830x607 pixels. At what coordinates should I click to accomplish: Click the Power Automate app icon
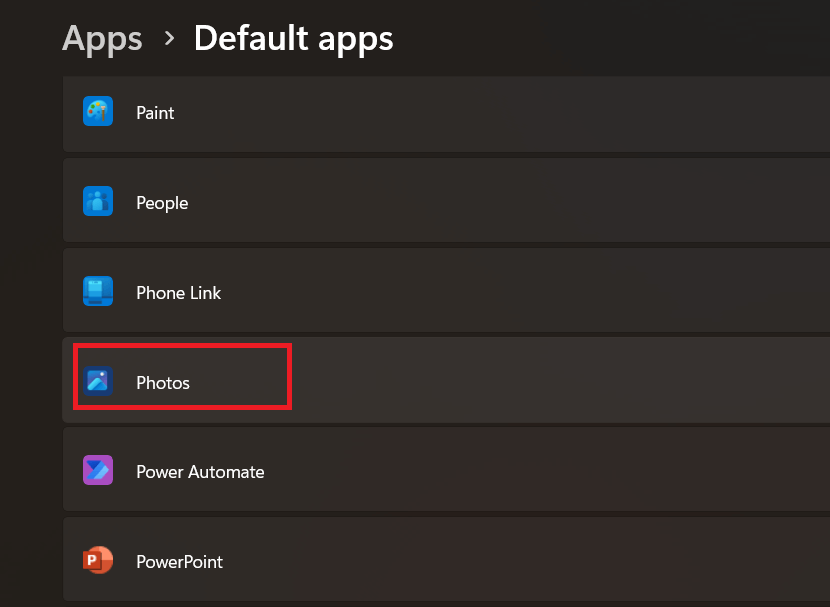[x=98, y=471]
